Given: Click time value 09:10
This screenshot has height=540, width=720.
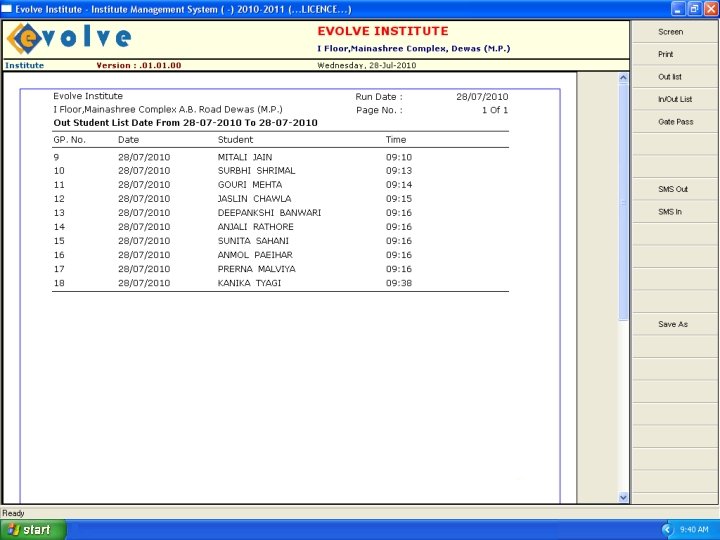Looking at the screenshot, I should [399, 157].
